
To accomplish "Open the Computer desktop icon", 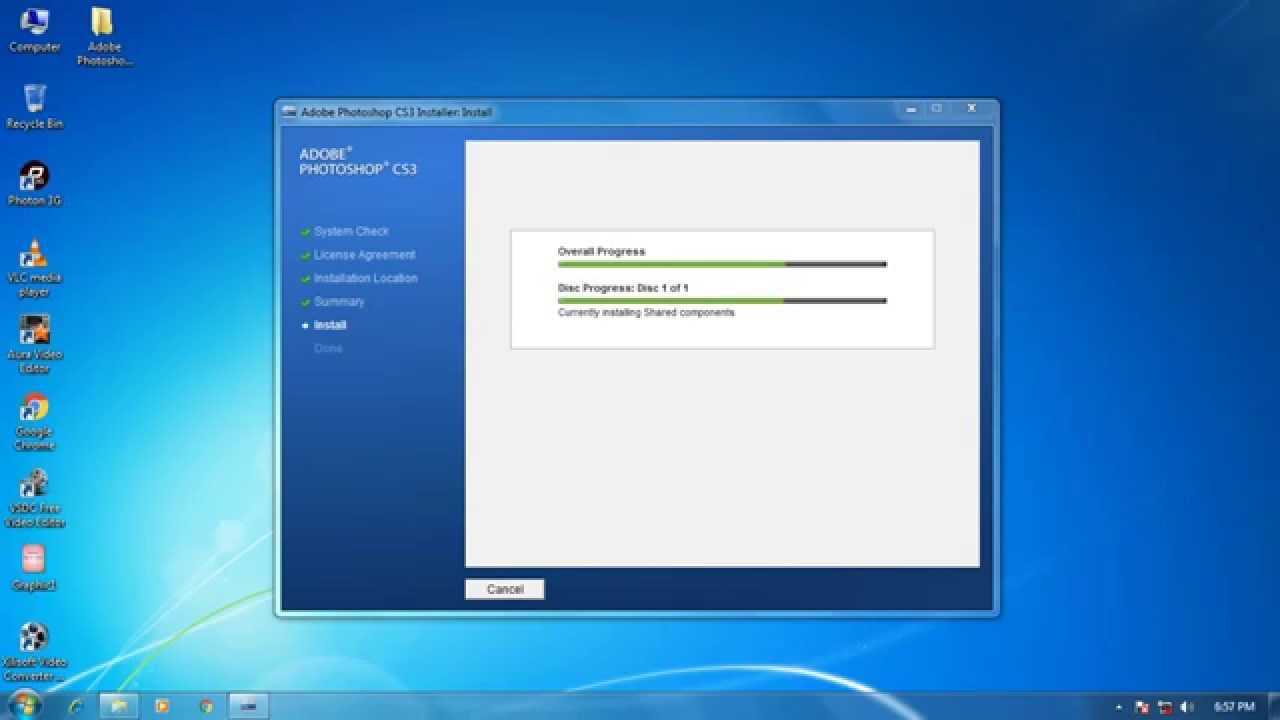I will pos(35,30).
